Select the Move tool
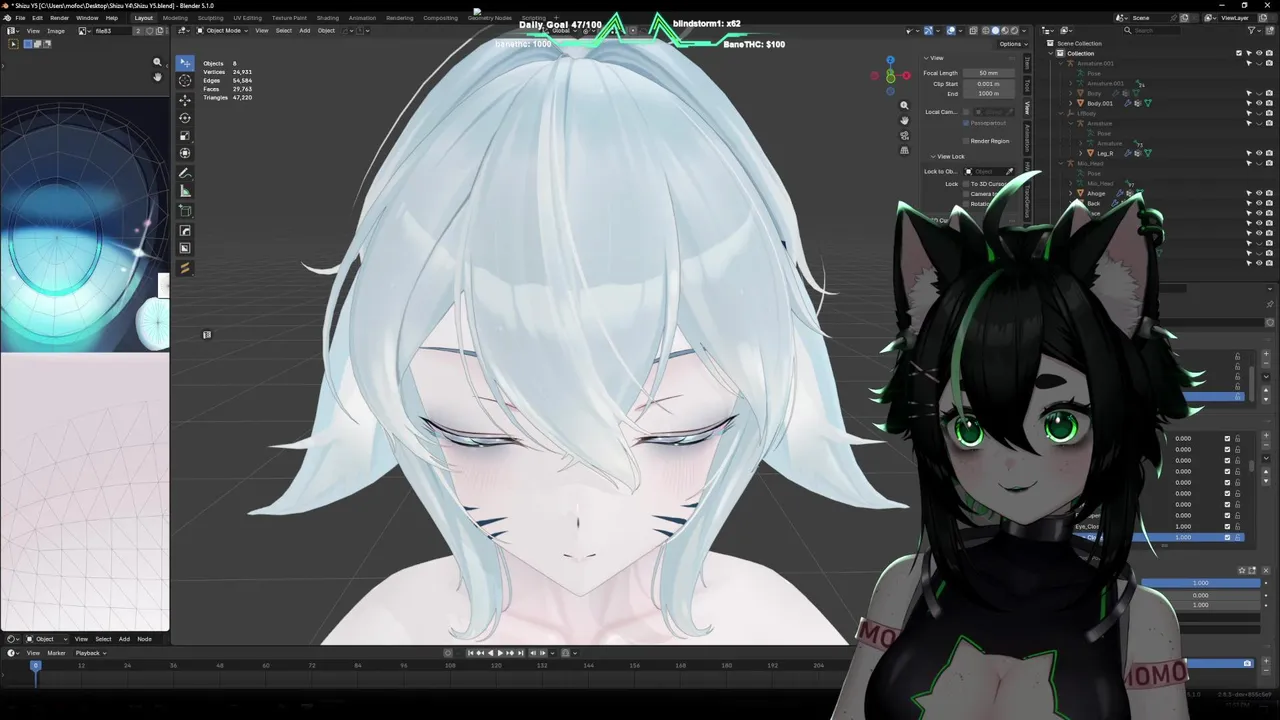The image size is (1280, 720). [185, 100]
